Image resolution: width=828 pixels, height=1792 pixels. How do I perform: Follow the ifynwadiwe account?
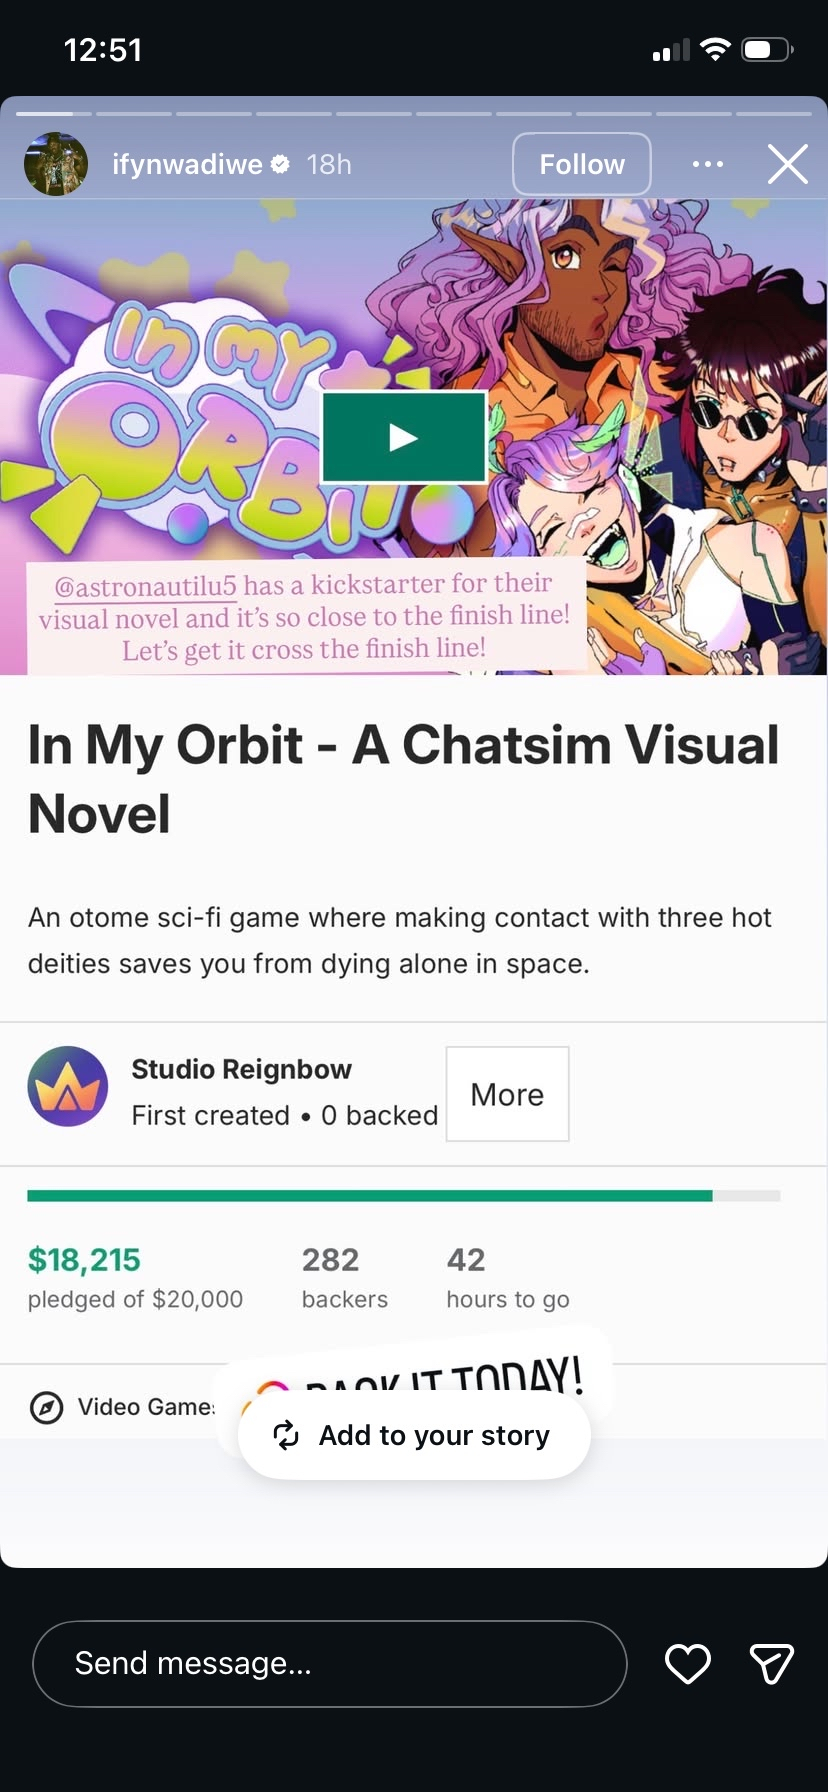[x=582, y=164]
